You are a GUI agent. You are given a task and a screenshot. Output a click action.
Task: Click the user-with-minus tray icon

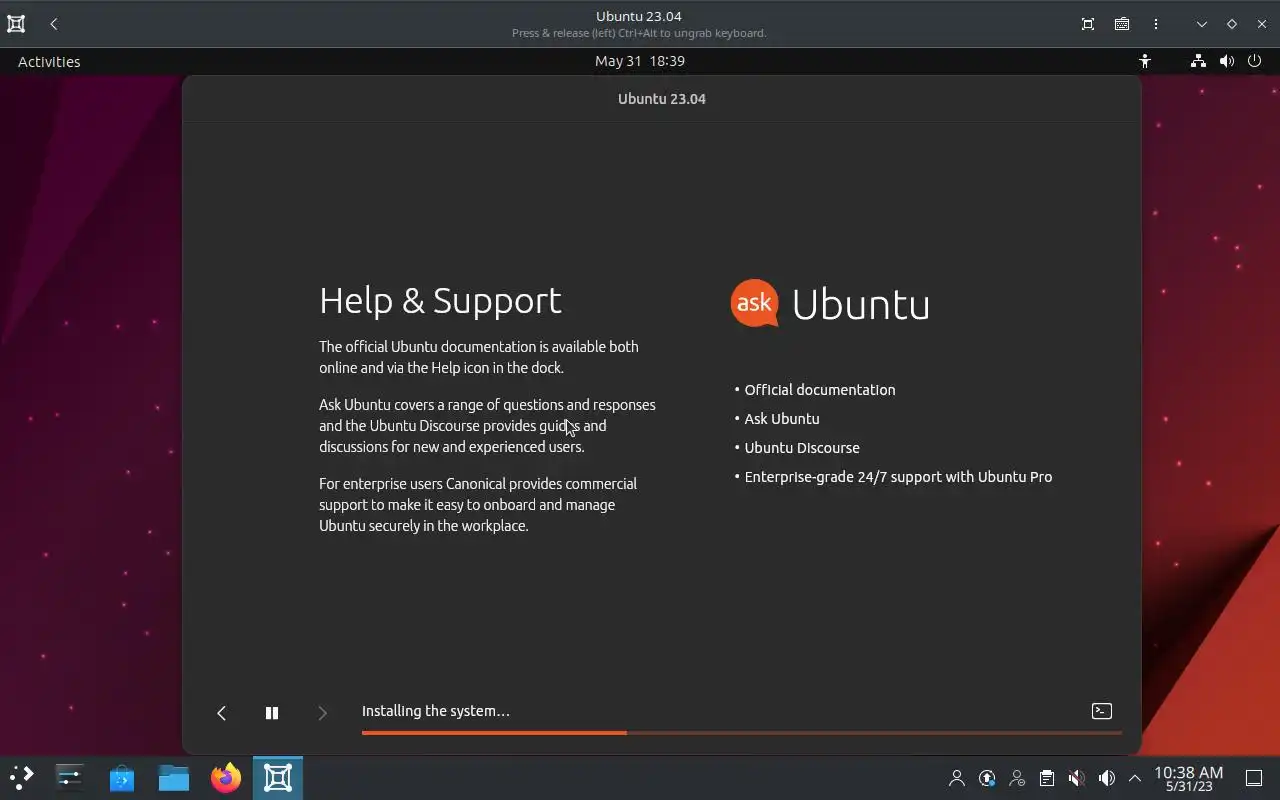(x=1017, y=778)
